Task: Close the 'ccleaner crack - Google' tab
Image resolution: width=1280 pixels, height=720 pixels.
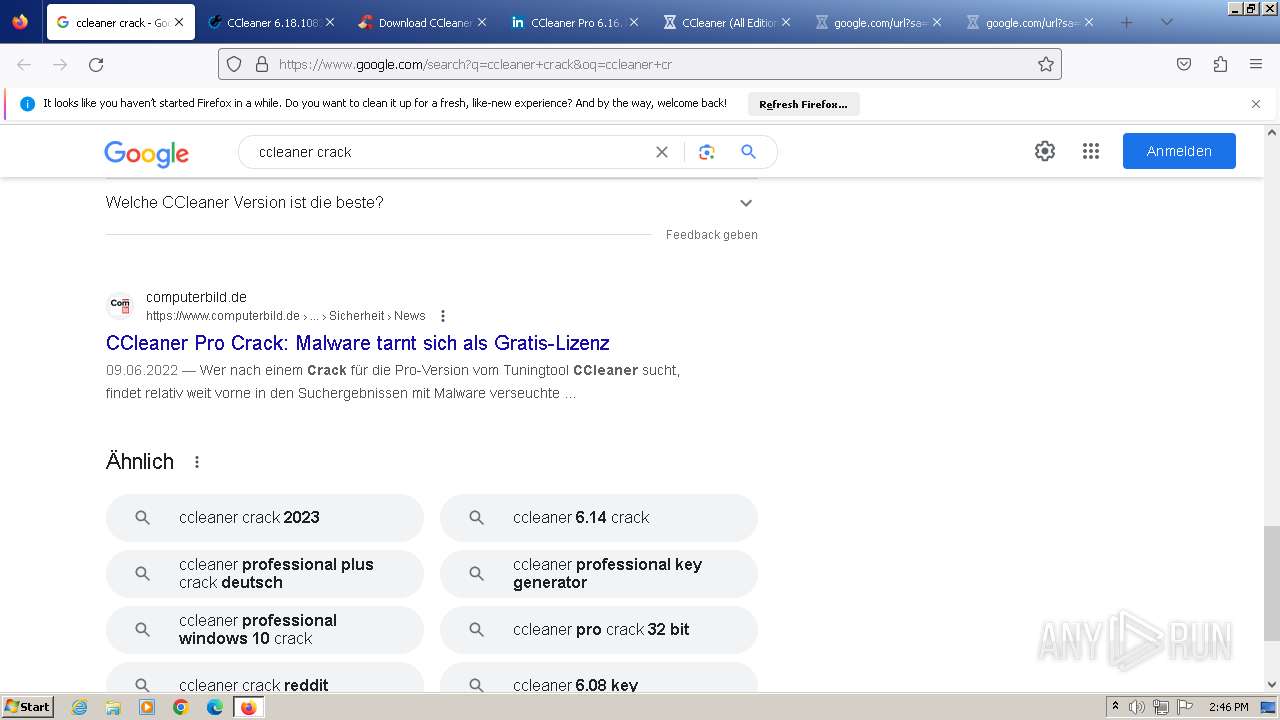Action: click(179, 22)
